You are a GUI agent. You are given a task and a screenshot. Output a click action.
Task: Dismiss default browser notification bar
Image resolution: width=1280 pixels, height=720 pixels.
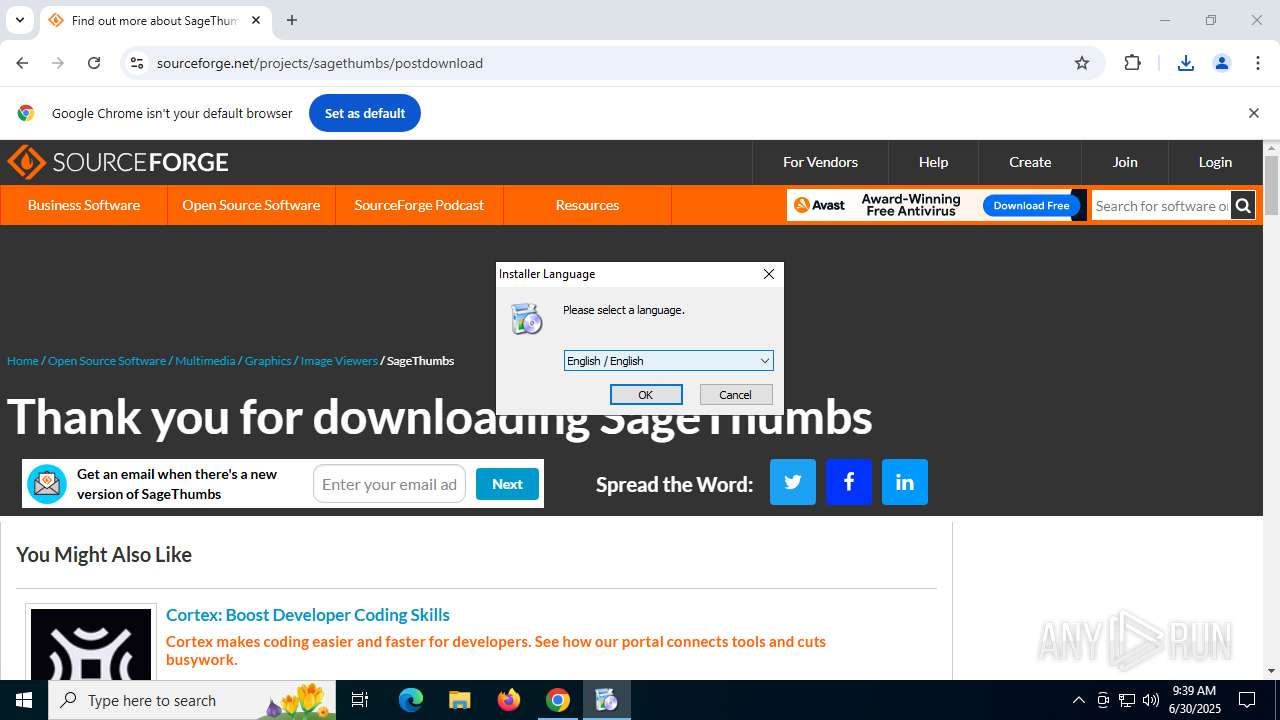coord(1253,113)
